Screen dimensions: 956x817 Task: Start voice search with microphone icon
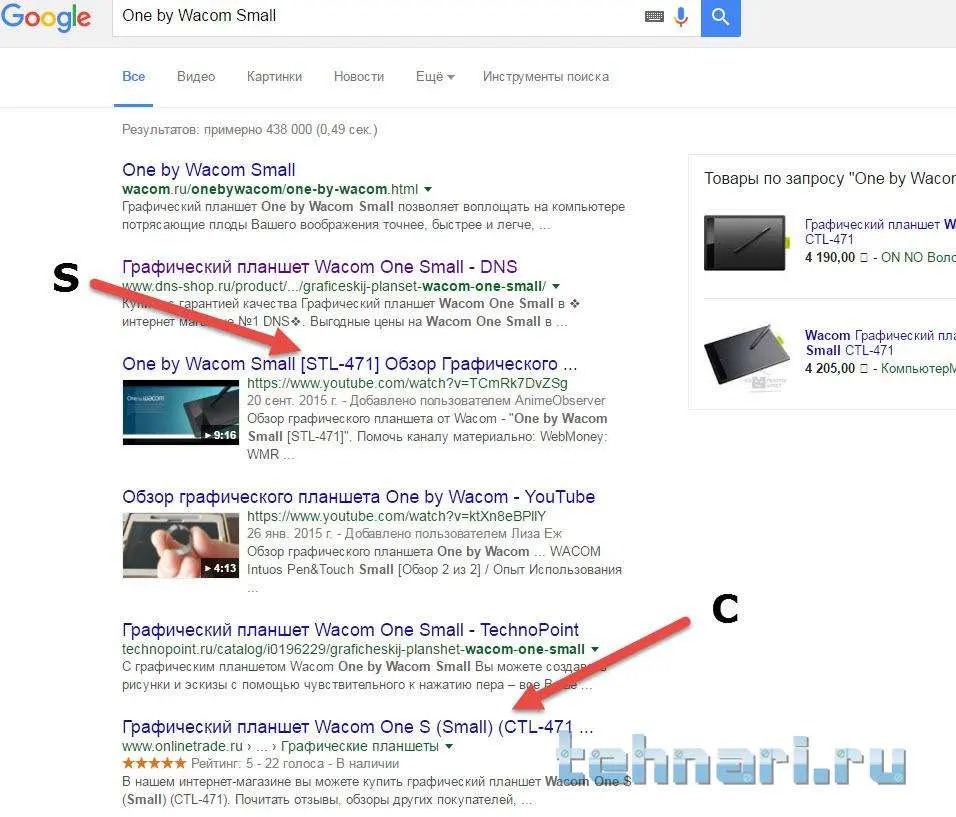681,16
